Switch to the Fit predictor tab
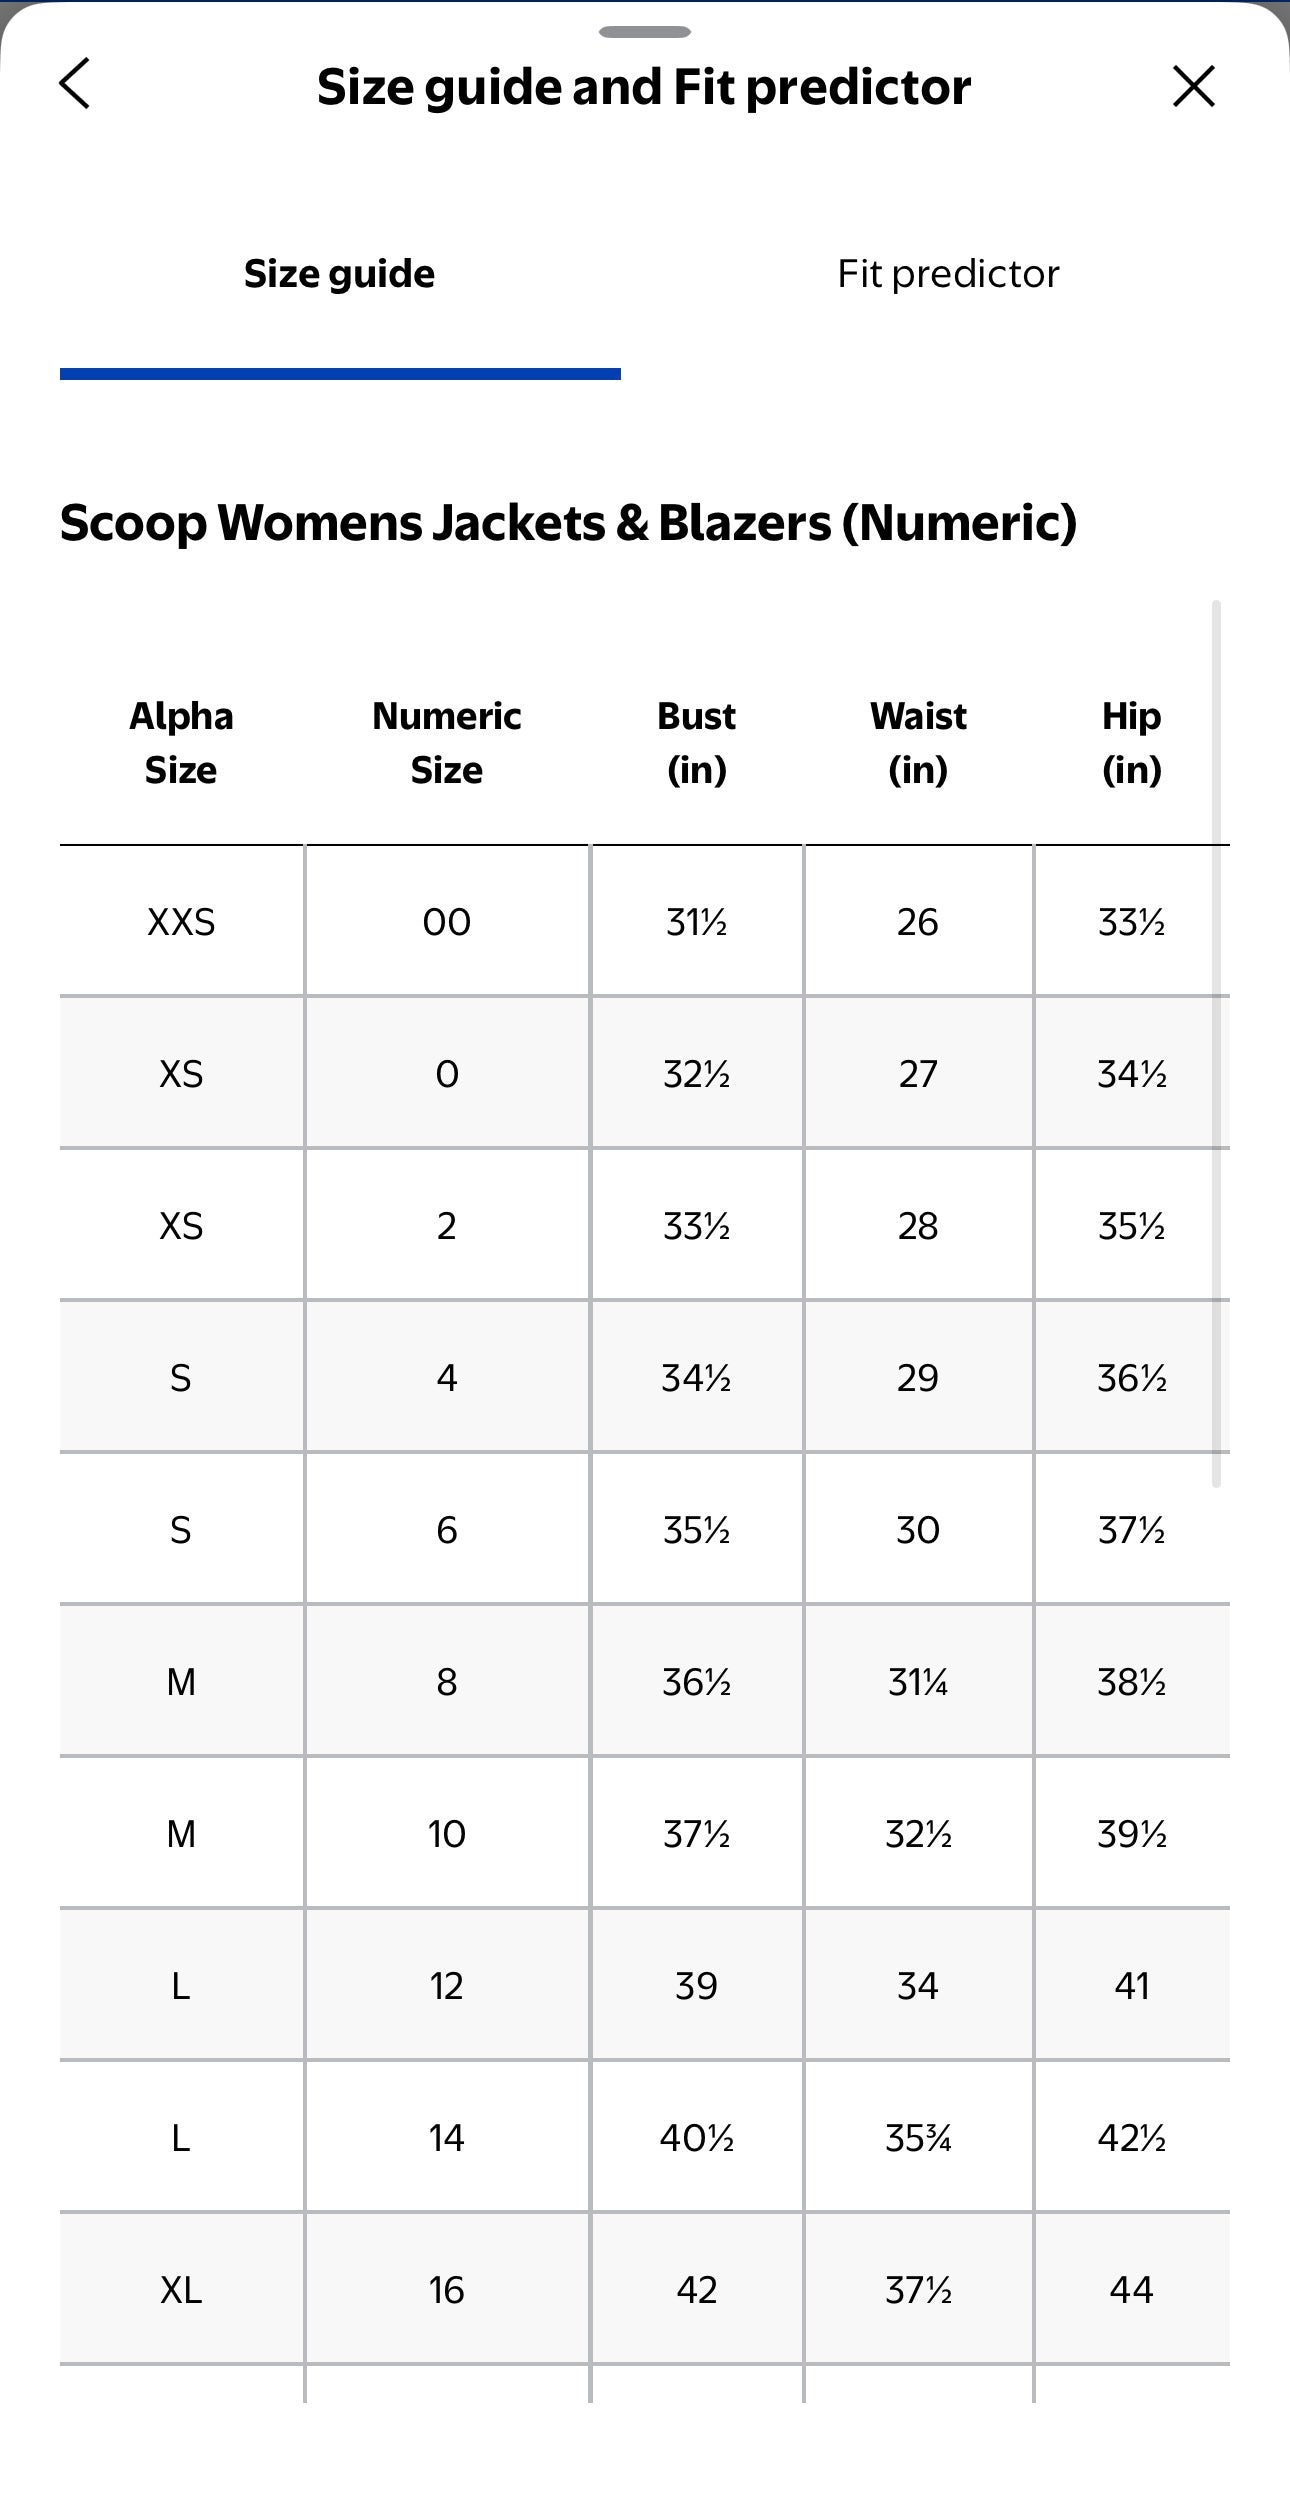 [x=948, y=274]
